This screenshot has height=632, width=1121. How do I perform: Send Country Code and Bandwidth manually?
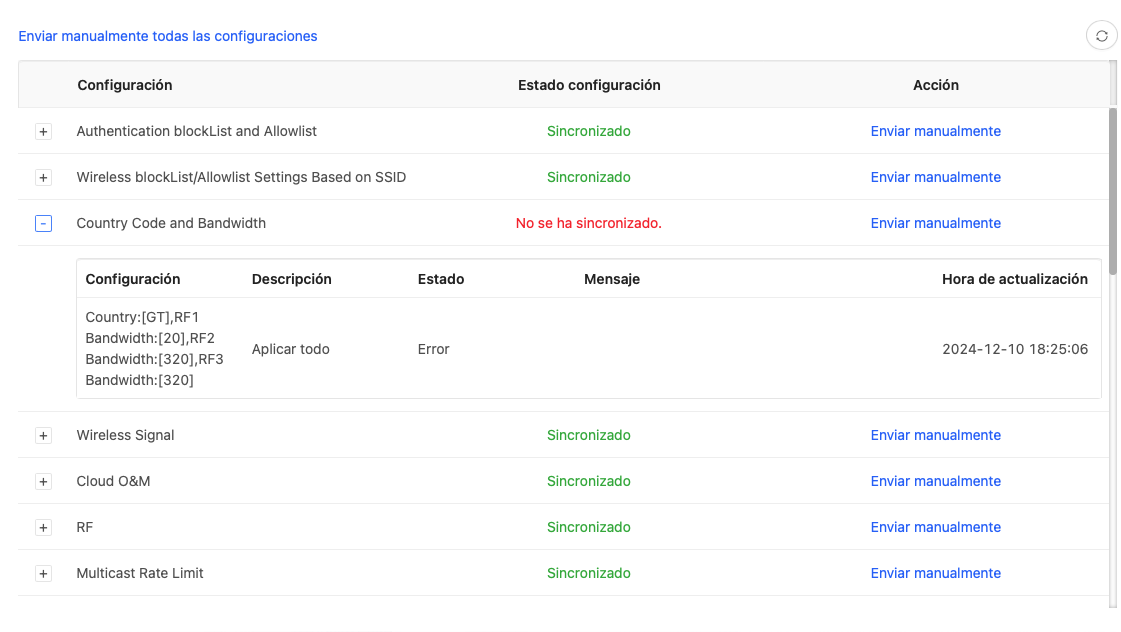(935, 223)
